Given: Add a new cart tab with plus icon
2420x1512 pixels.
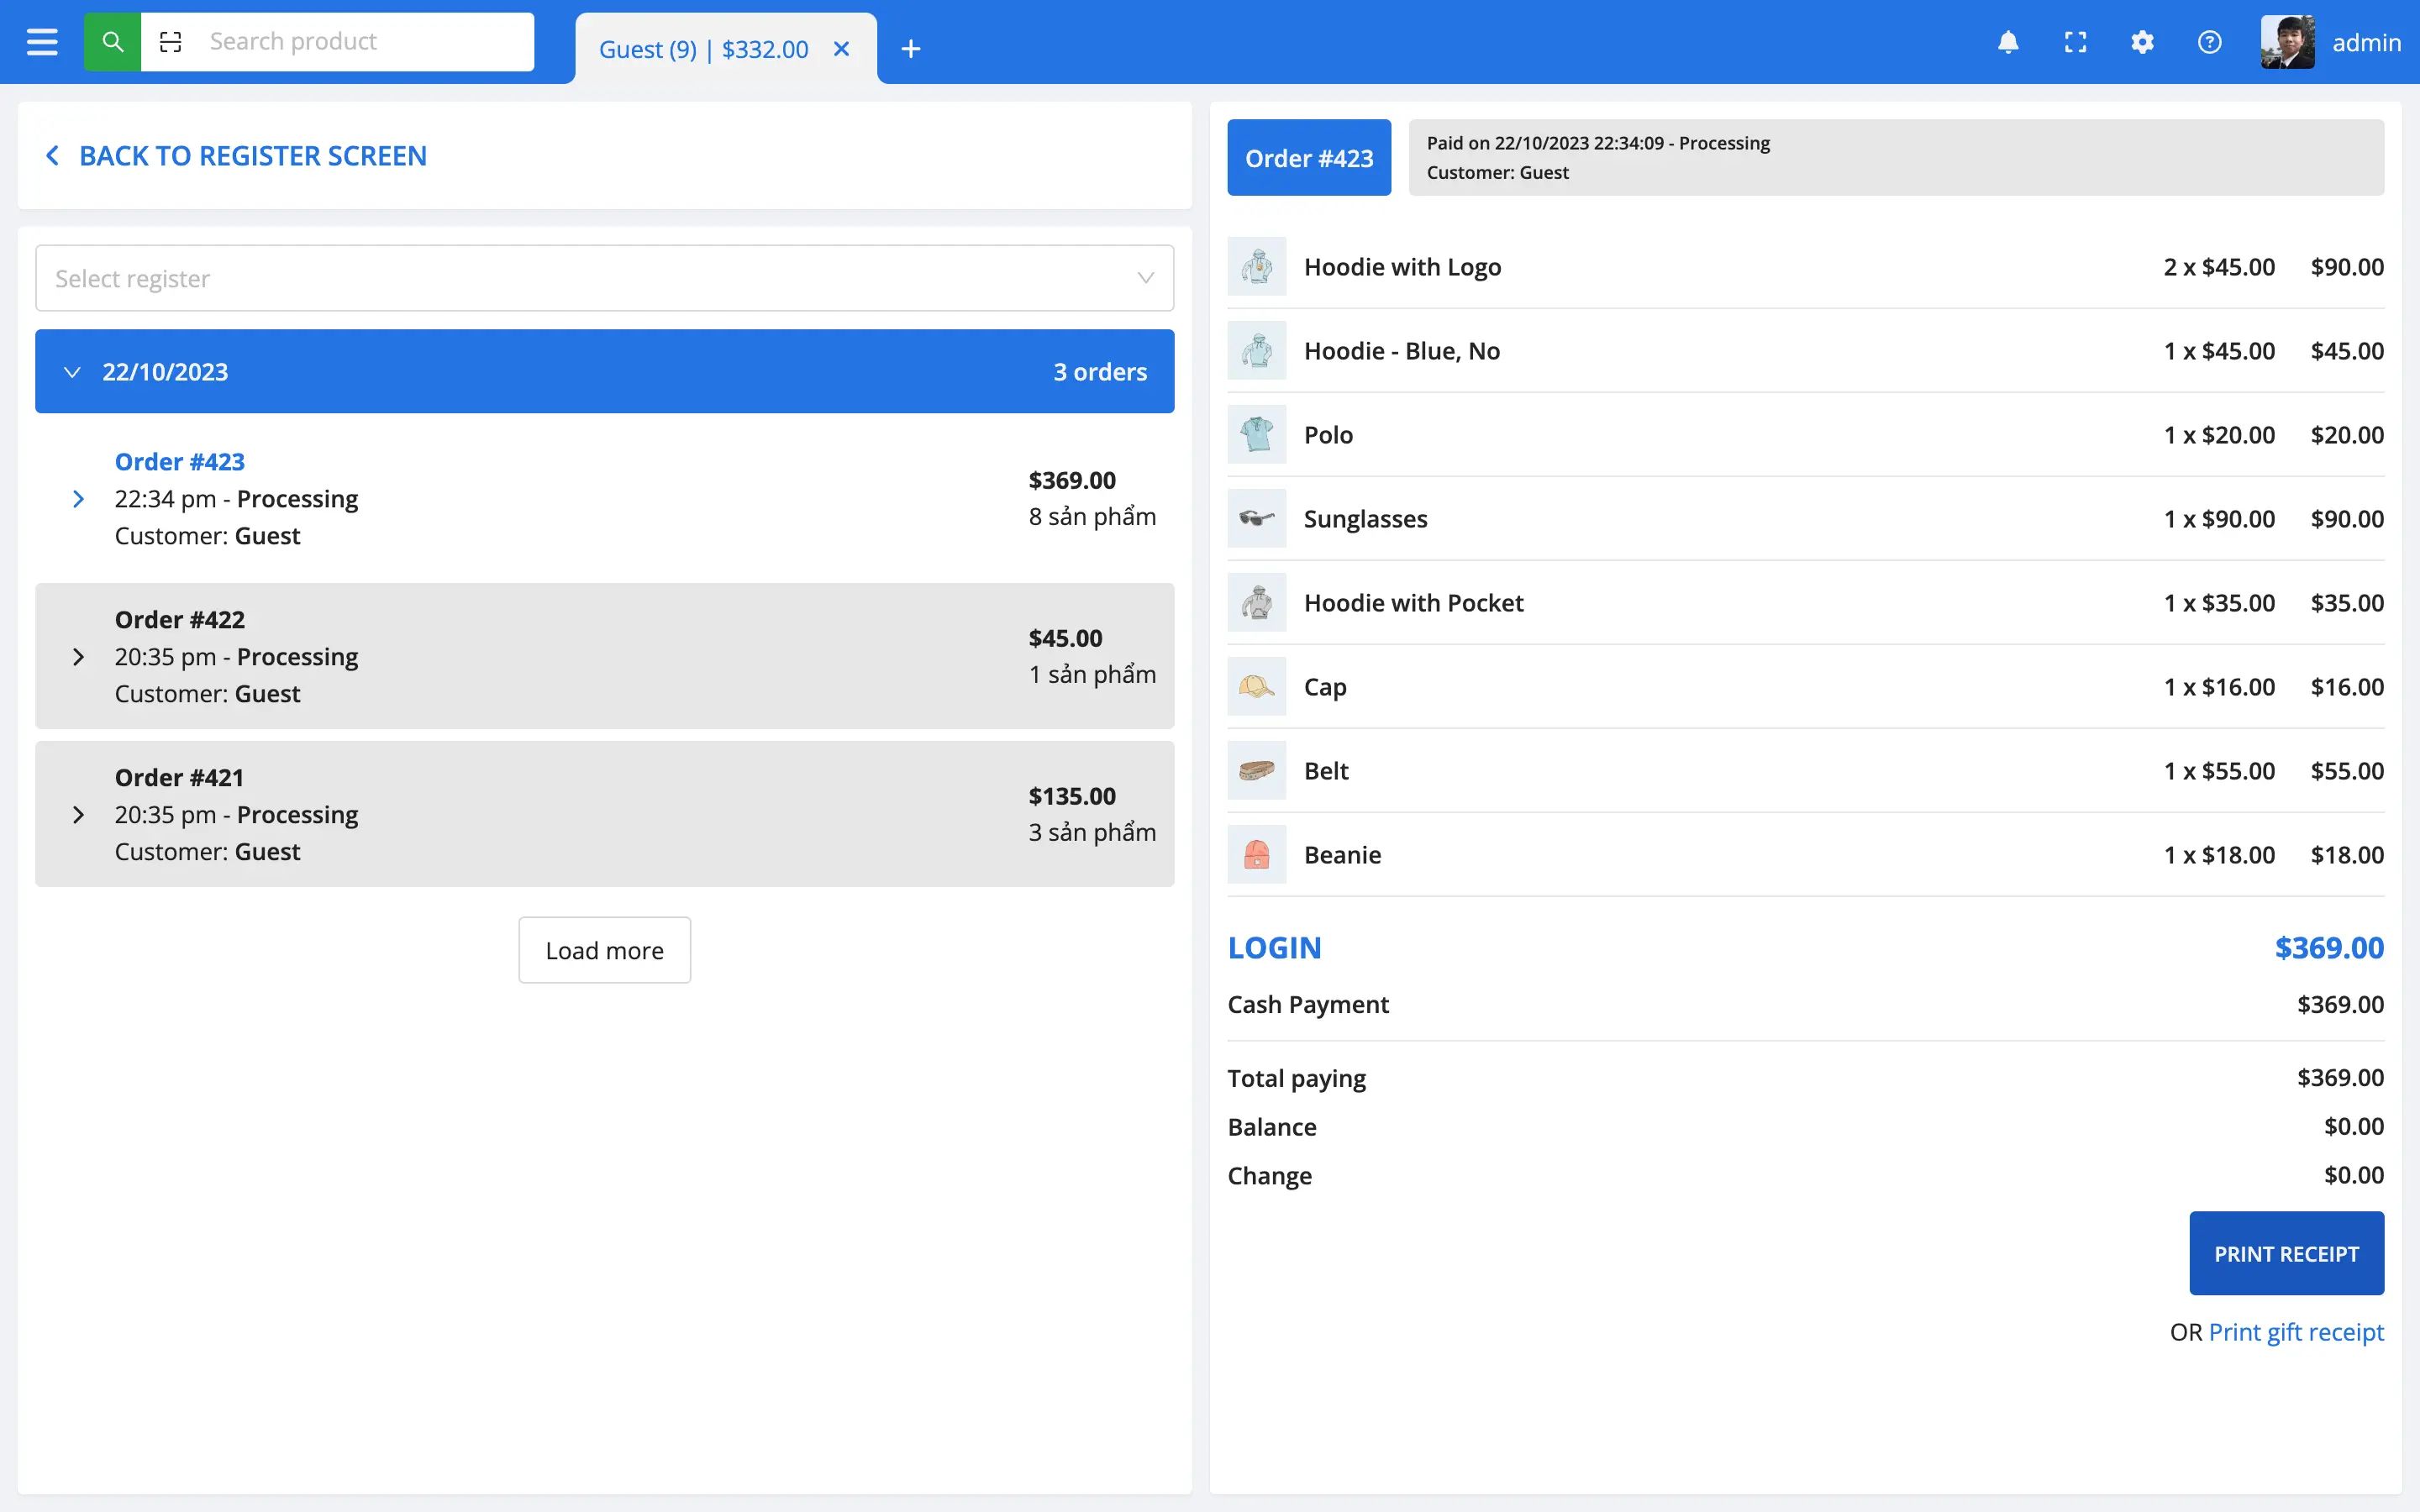Looking at the screenshot, I should click(x=910, y=49).
